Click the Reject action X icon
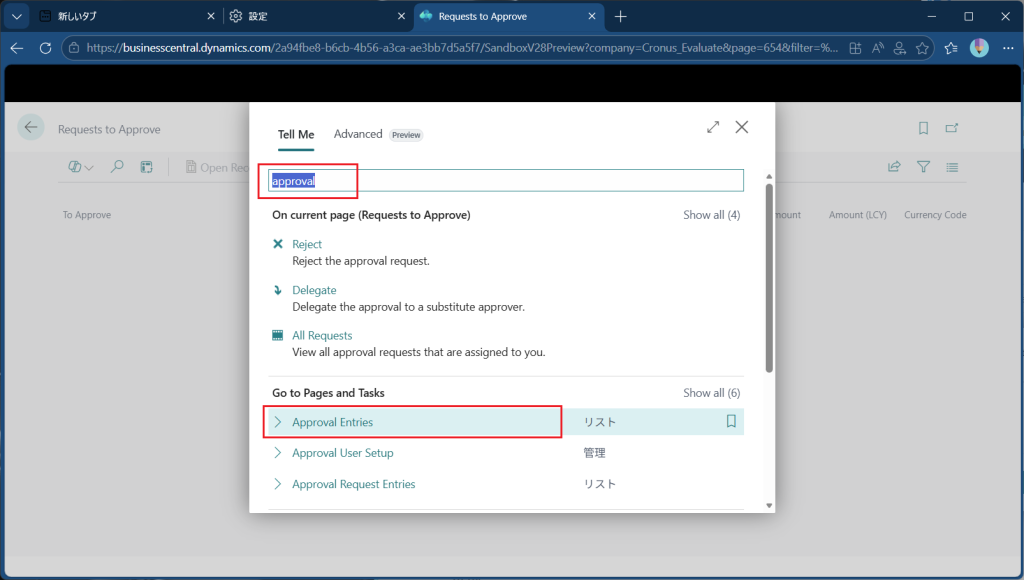 click(278, 244)
